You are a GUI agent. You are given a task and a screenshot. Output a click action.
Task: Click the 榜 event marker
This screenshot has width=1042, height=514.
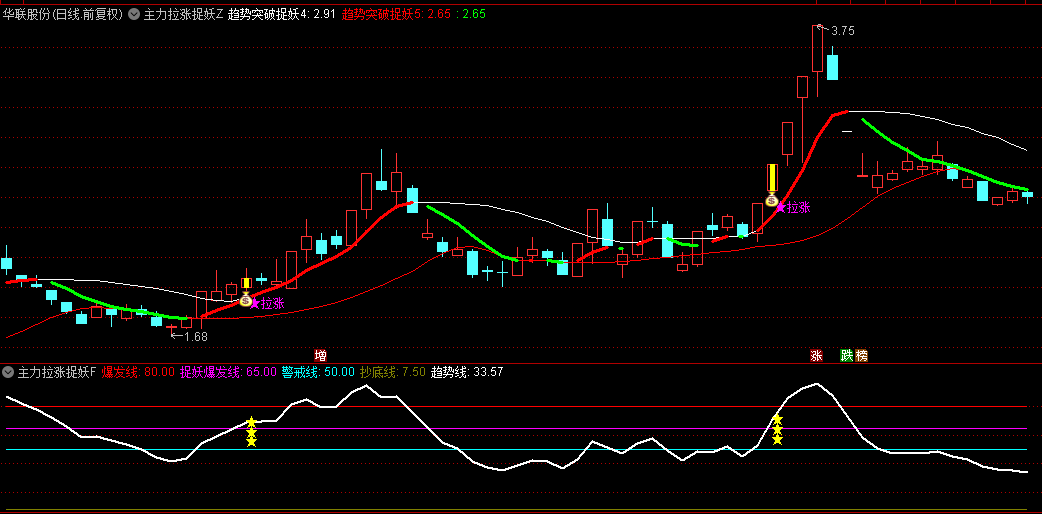click(861, 356)
